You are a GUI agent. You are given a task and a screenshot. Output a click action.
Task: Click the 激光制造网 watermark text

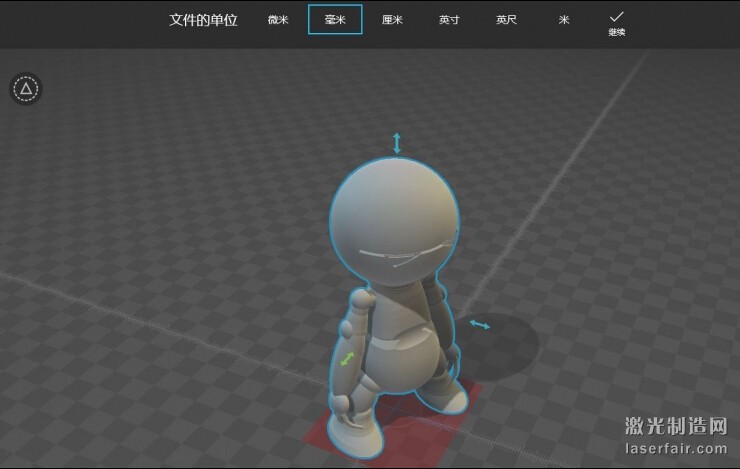coord(676,426)
